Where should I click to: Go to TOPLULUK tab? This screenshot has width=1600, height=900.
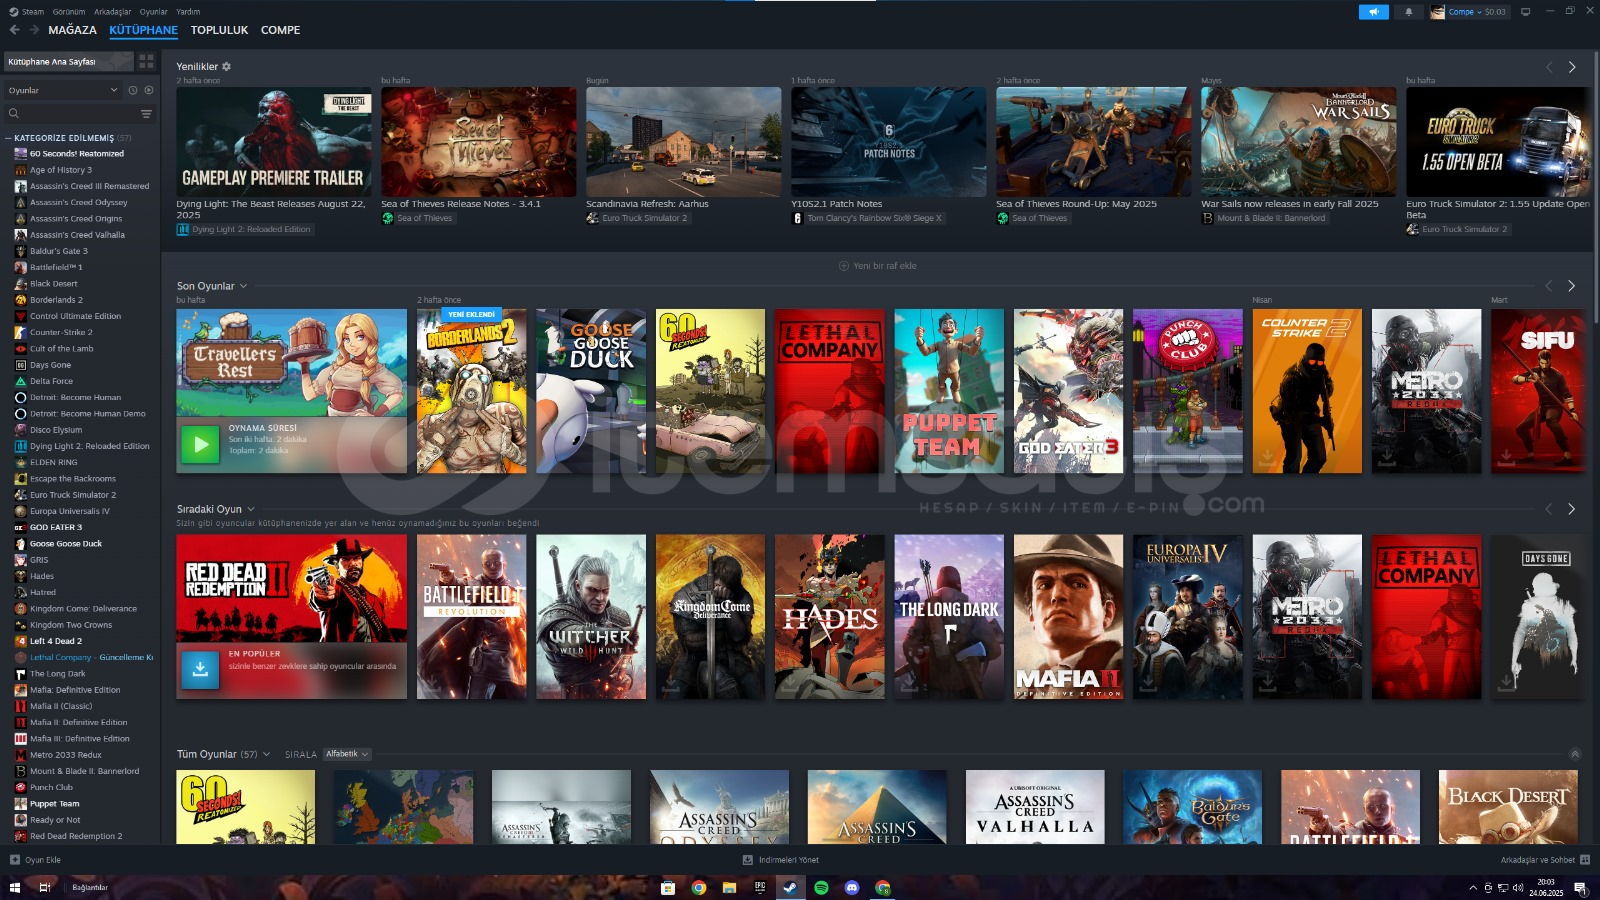(x=219, y=30)
